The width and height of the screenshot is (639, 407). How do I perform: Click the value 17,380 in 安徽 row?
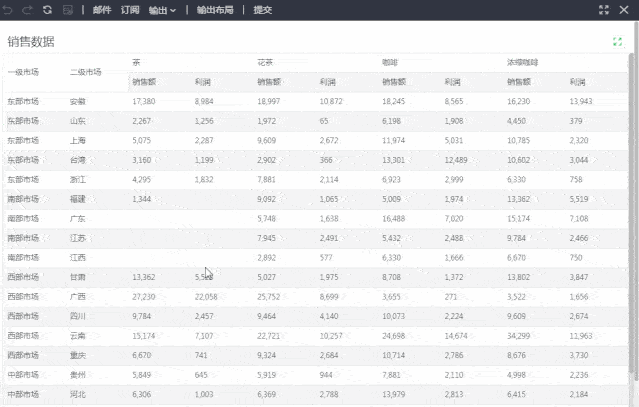point(143,101)
